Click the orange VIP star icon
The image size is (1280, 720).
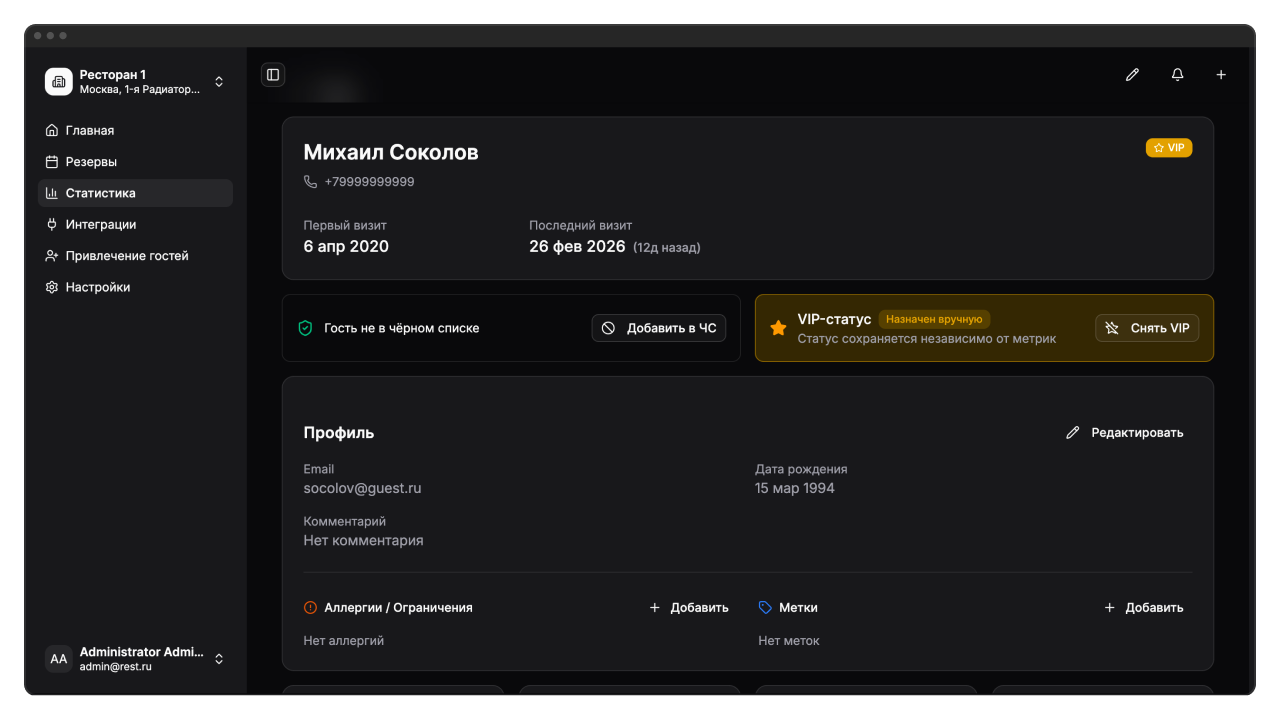(778, 328)
